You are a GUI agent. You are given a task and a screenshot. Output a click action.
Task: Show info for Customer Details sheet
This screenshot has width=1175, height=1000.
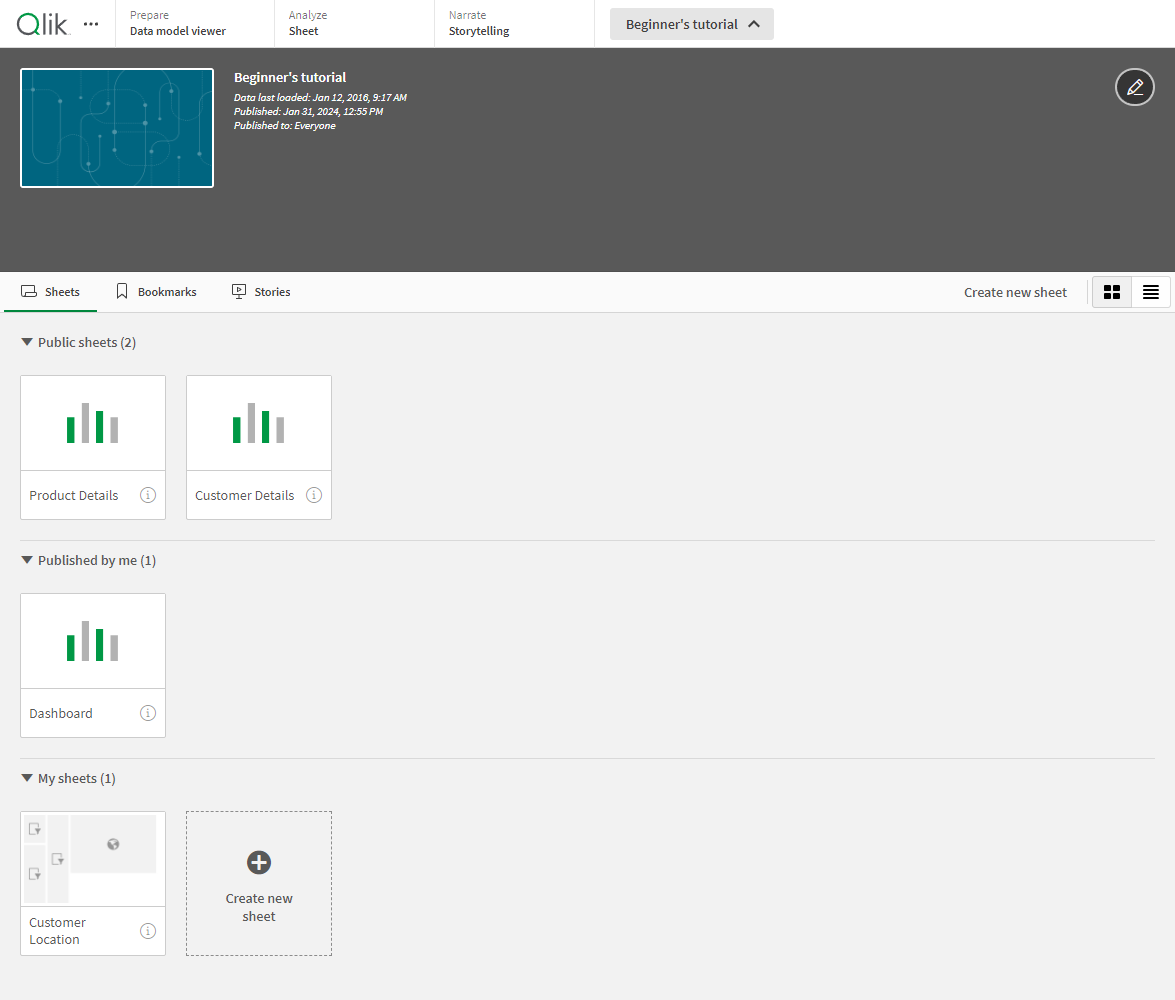(314, 495)
